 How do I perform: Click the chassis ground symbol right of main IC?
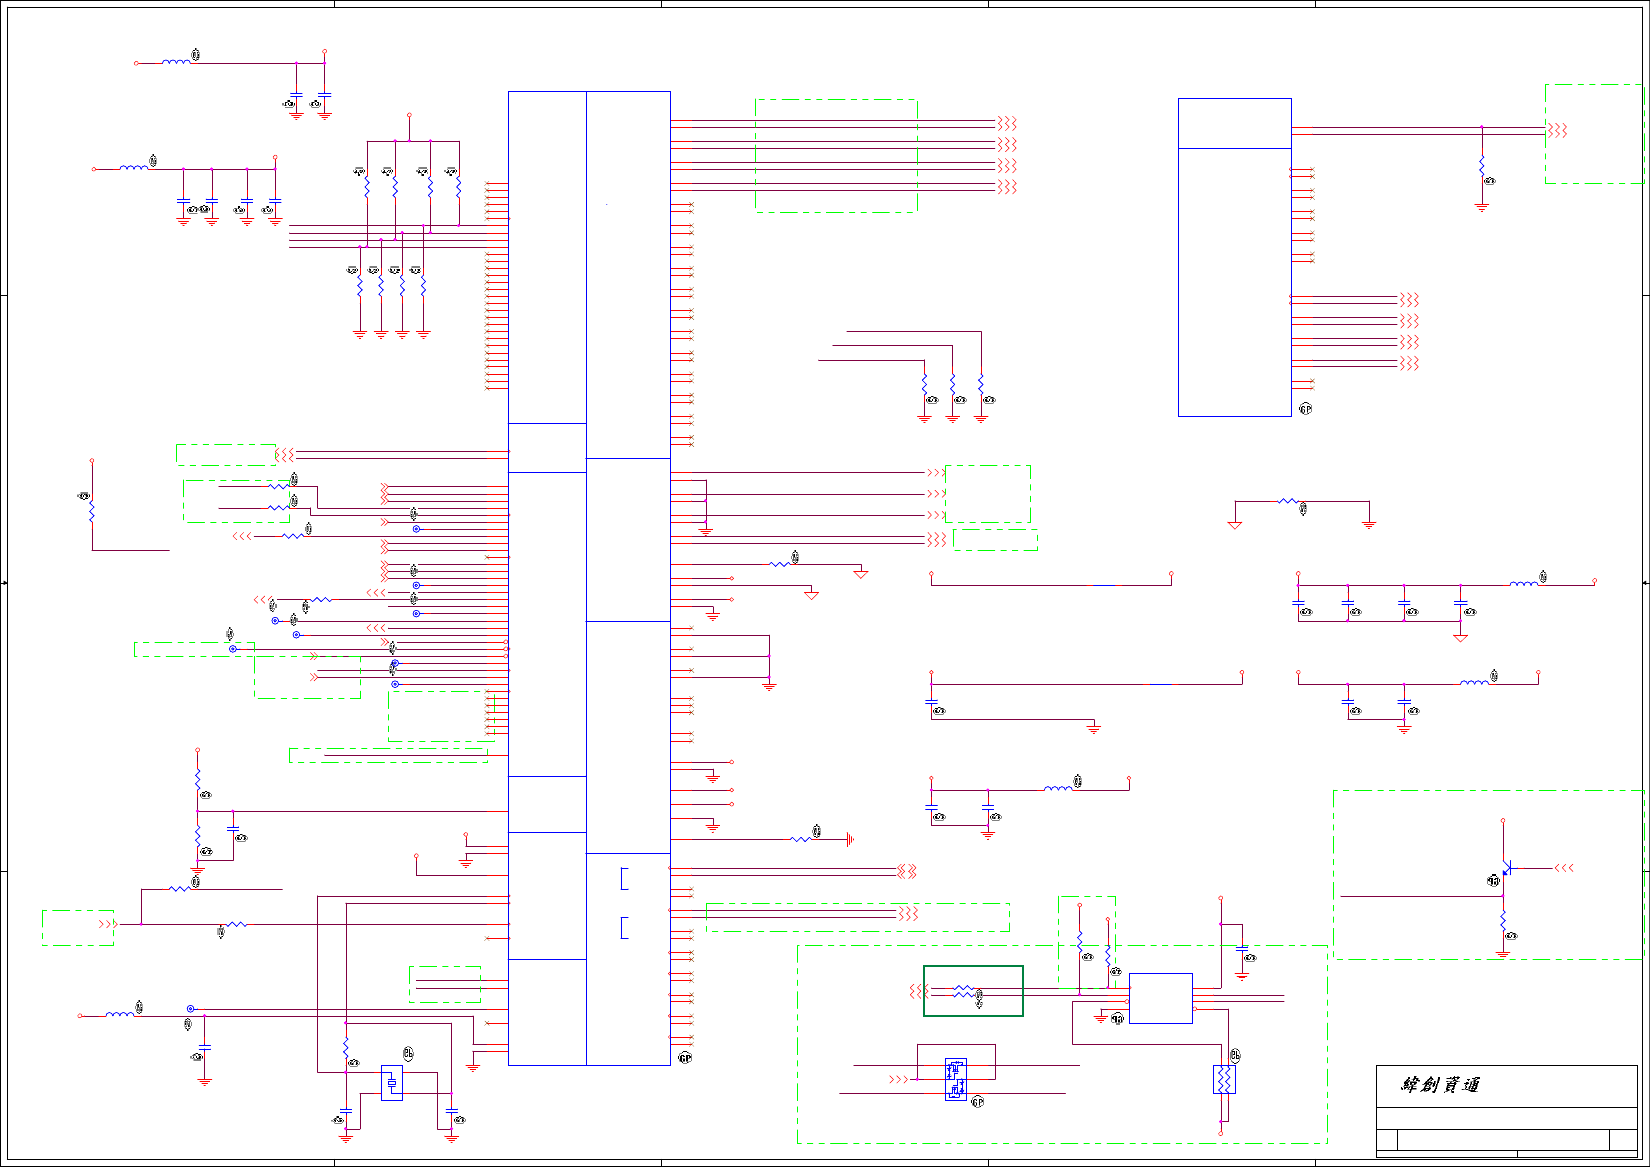click(849, 839)
